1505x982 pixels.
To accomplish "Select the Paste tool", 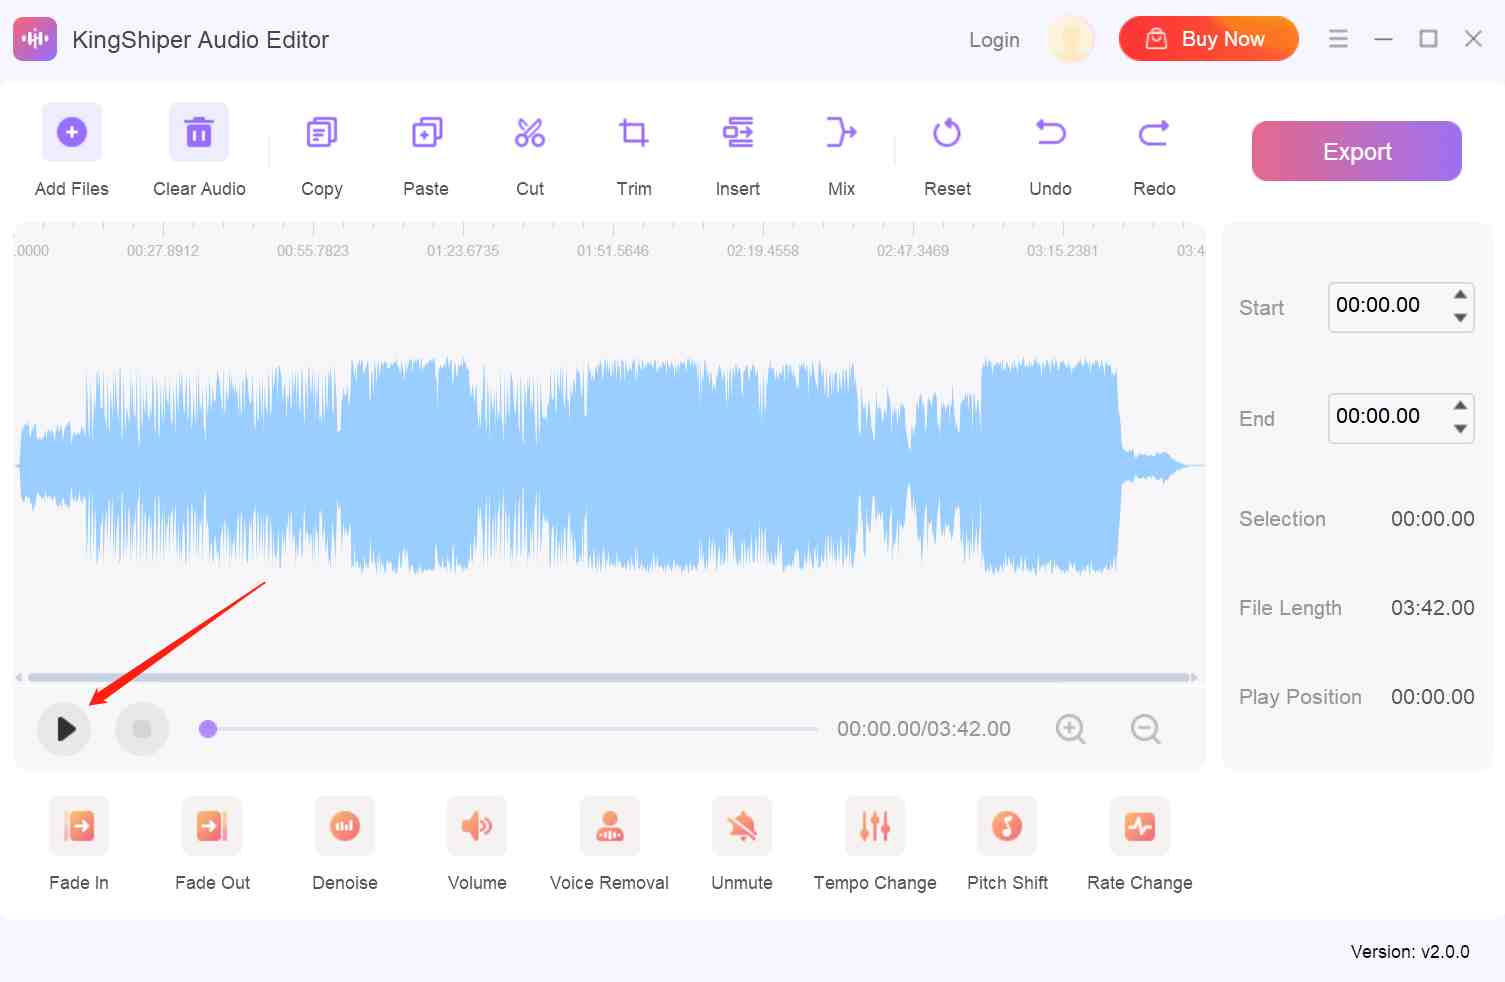I will 426,132.
